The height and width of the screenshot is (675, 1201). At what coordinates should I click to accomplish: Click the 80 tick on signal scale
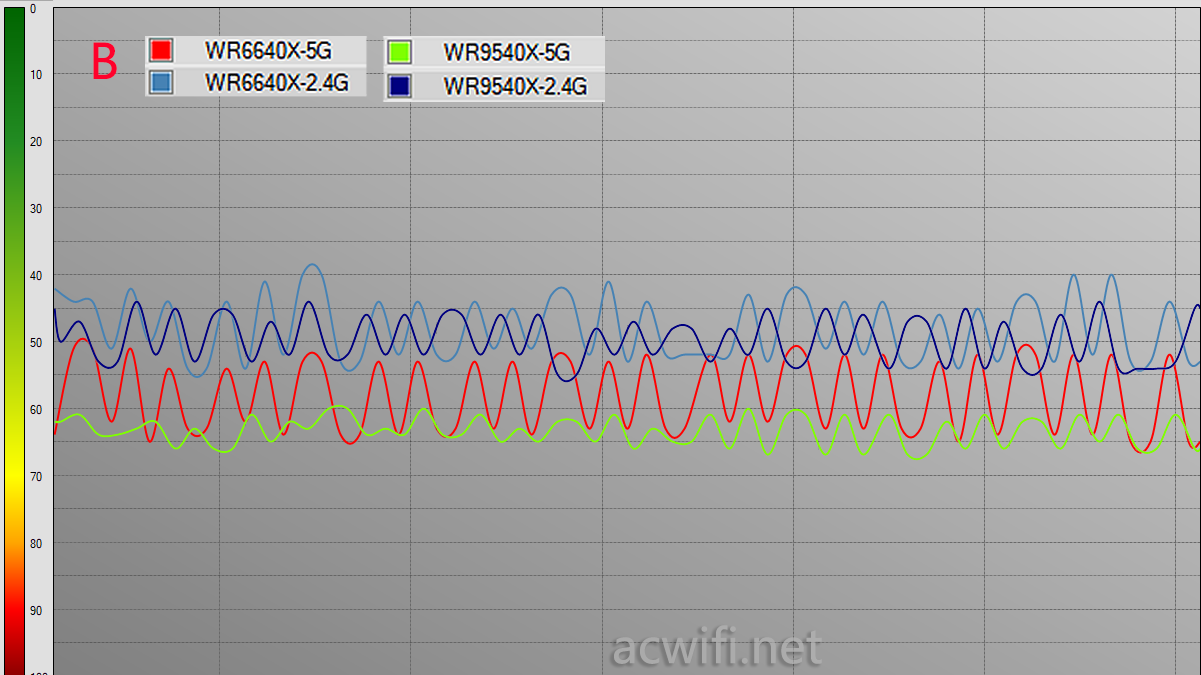[x=36, y=544]
